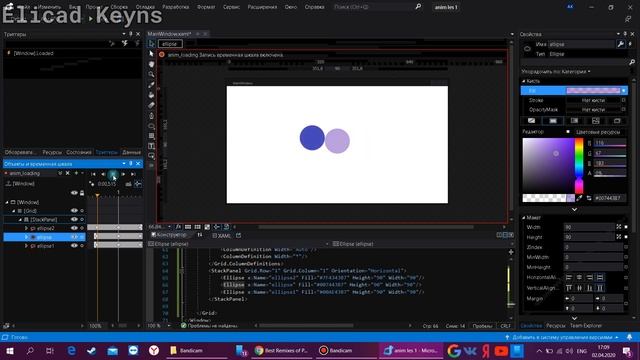The image size is (640, 360).
Task: Open Windows Start menu
Action: point(10,351)
